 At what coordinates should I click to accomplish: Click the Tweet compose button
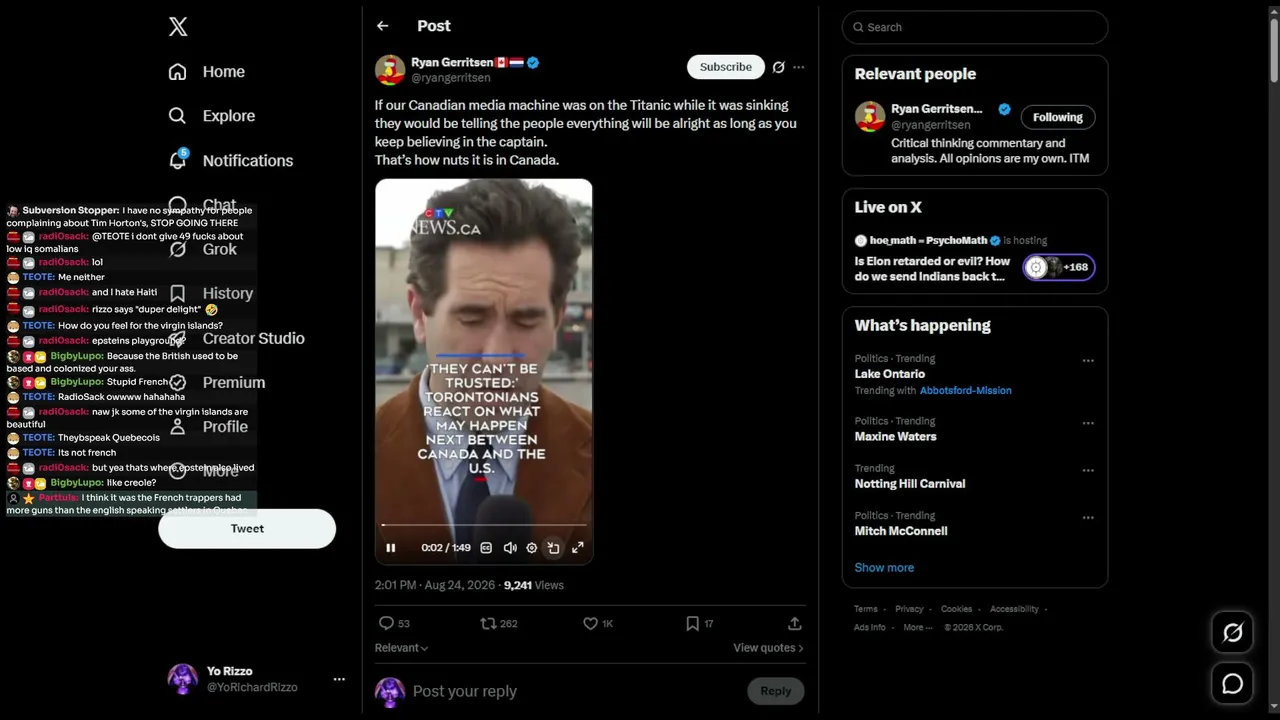pos(247,529)
